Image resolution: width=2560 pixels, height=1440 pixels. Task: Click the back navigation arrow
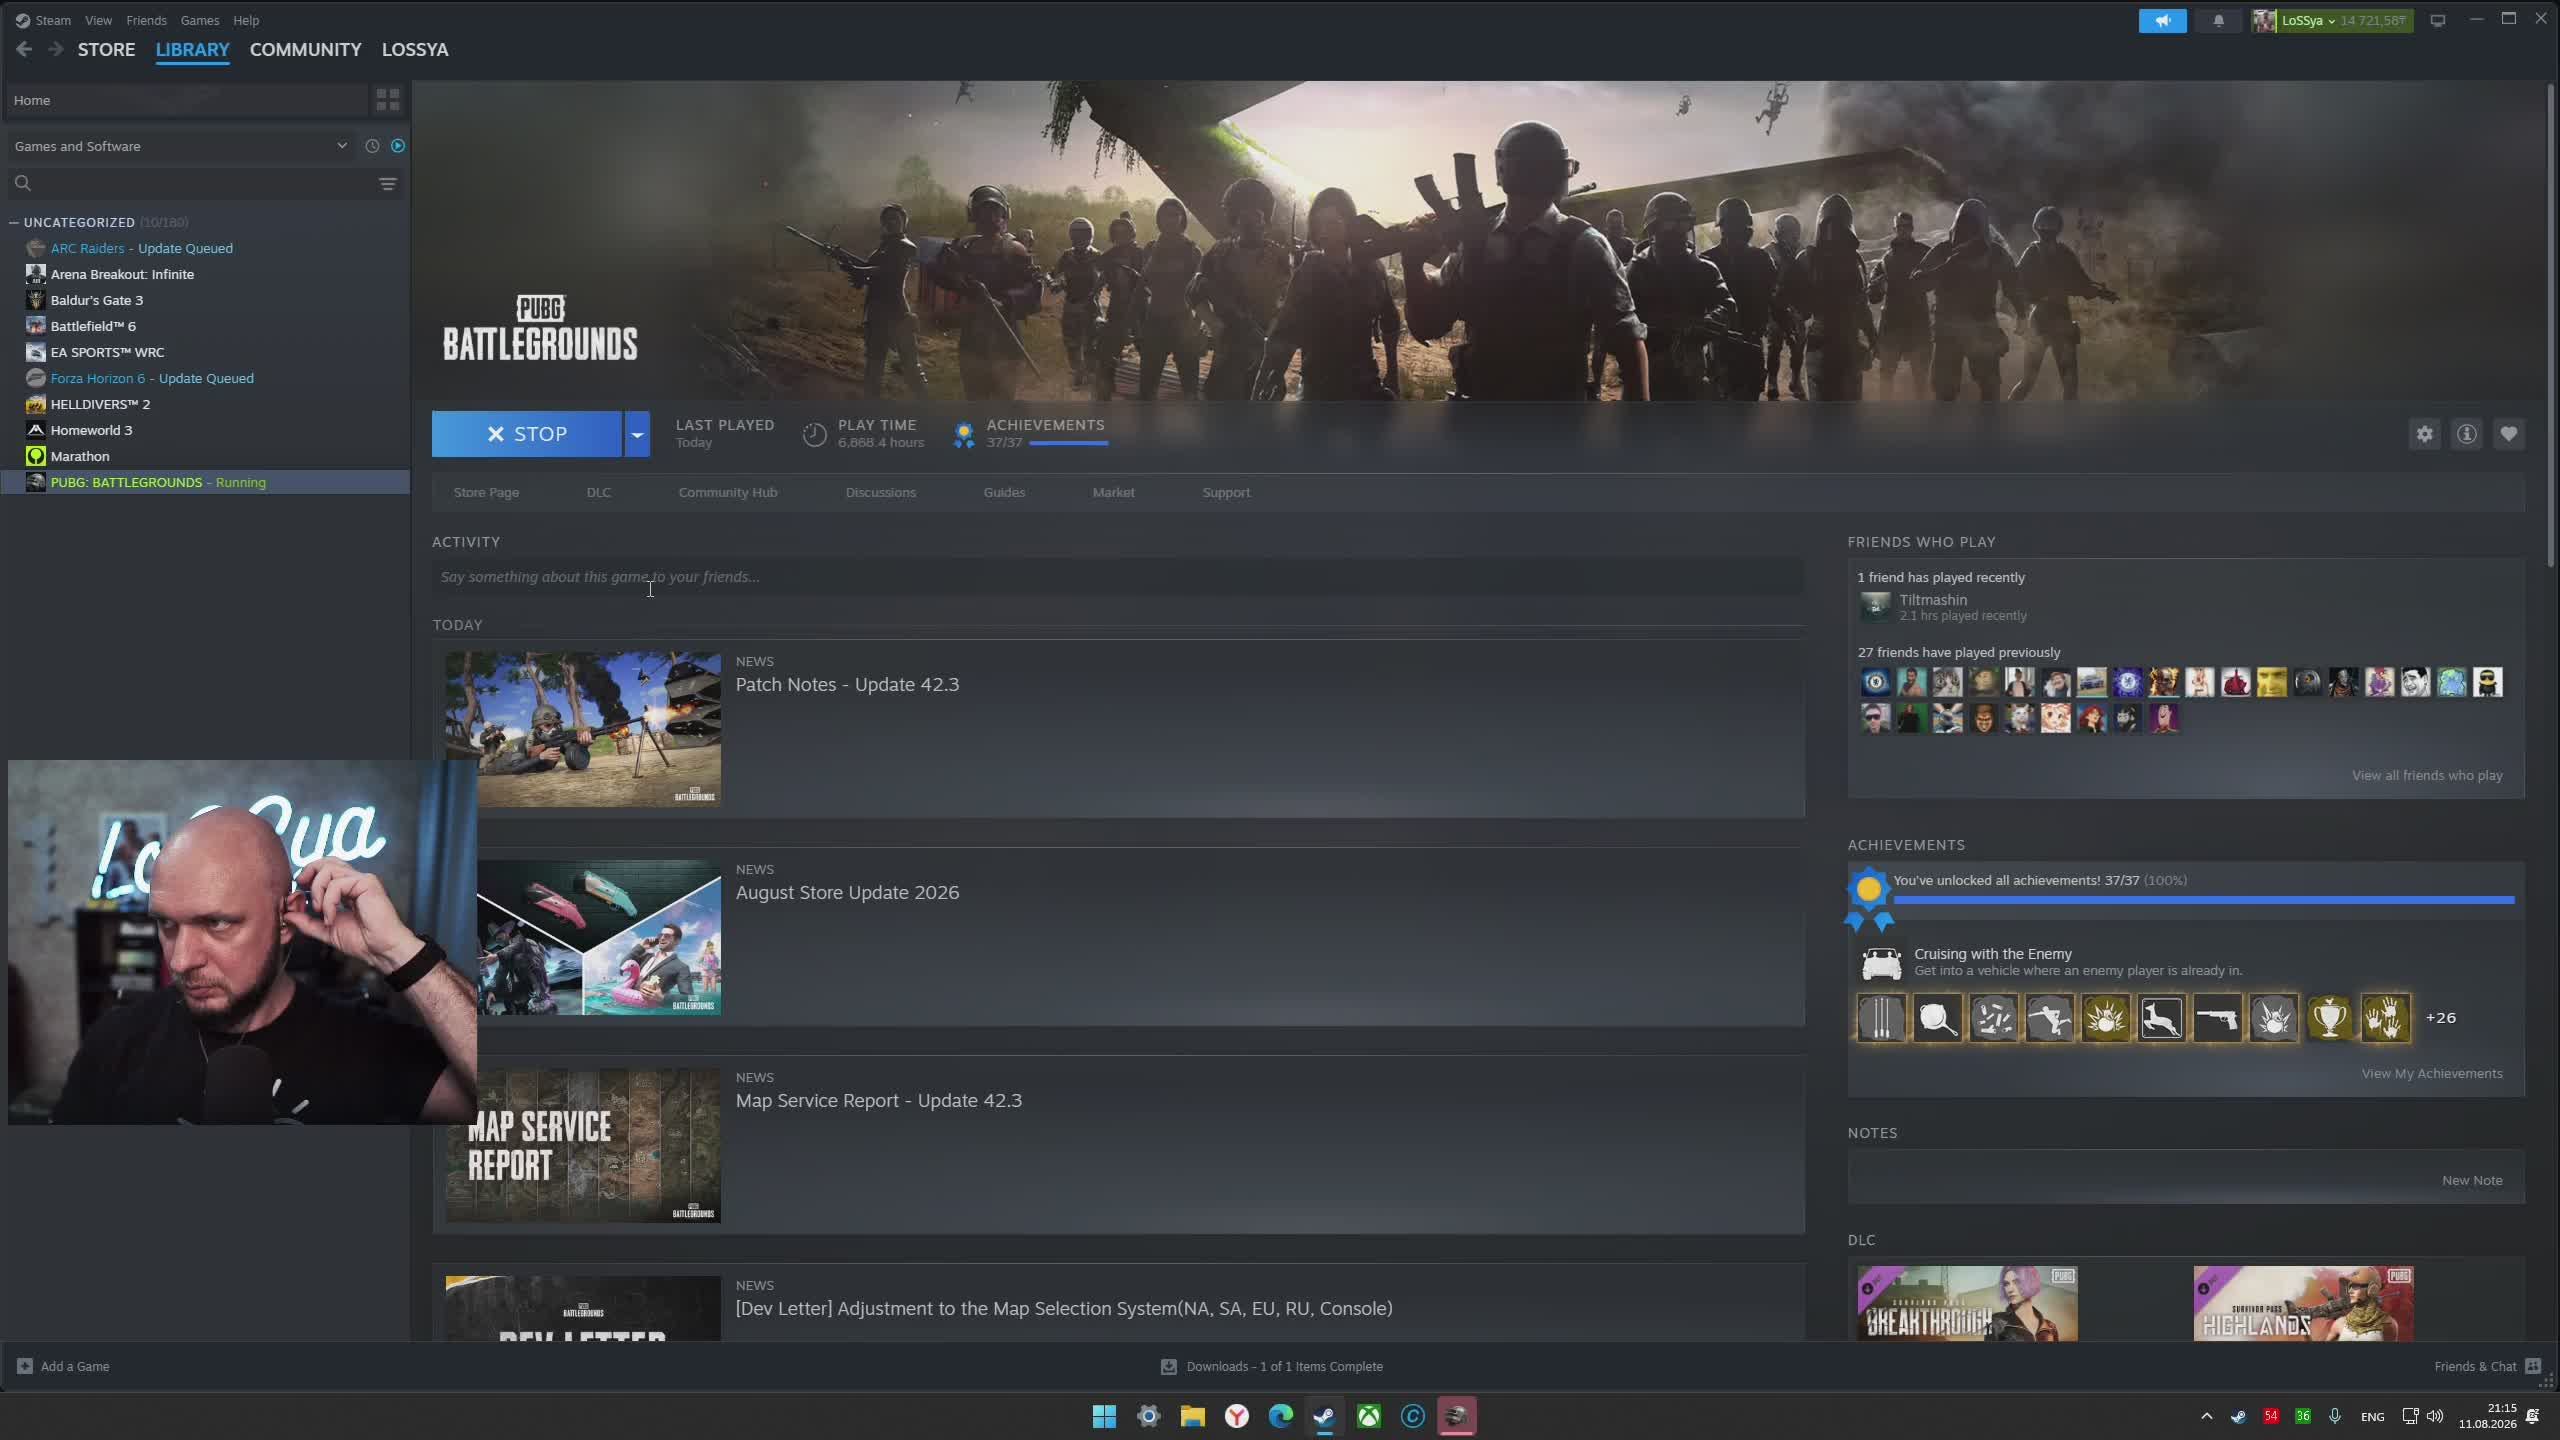tap(24, 49)
